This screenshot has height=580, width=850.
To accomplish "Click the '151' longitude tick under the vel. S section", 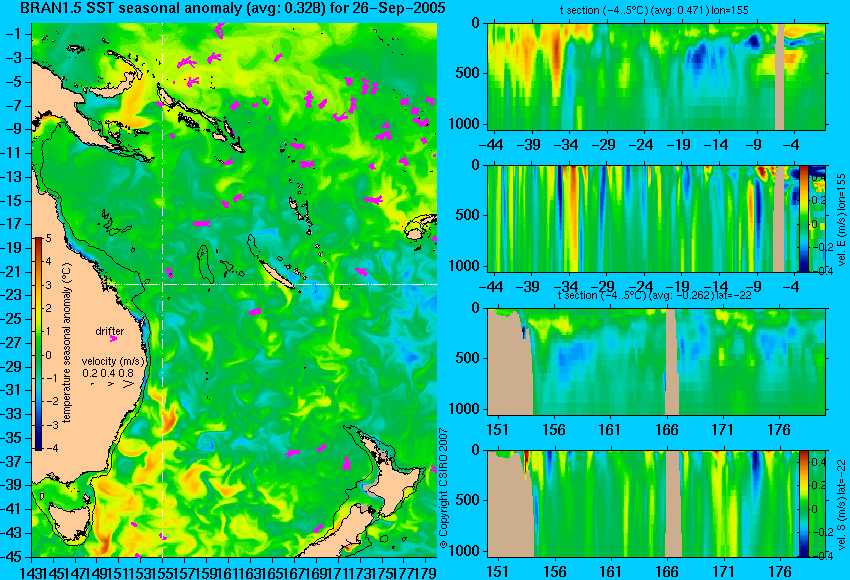I will [498, 571].
